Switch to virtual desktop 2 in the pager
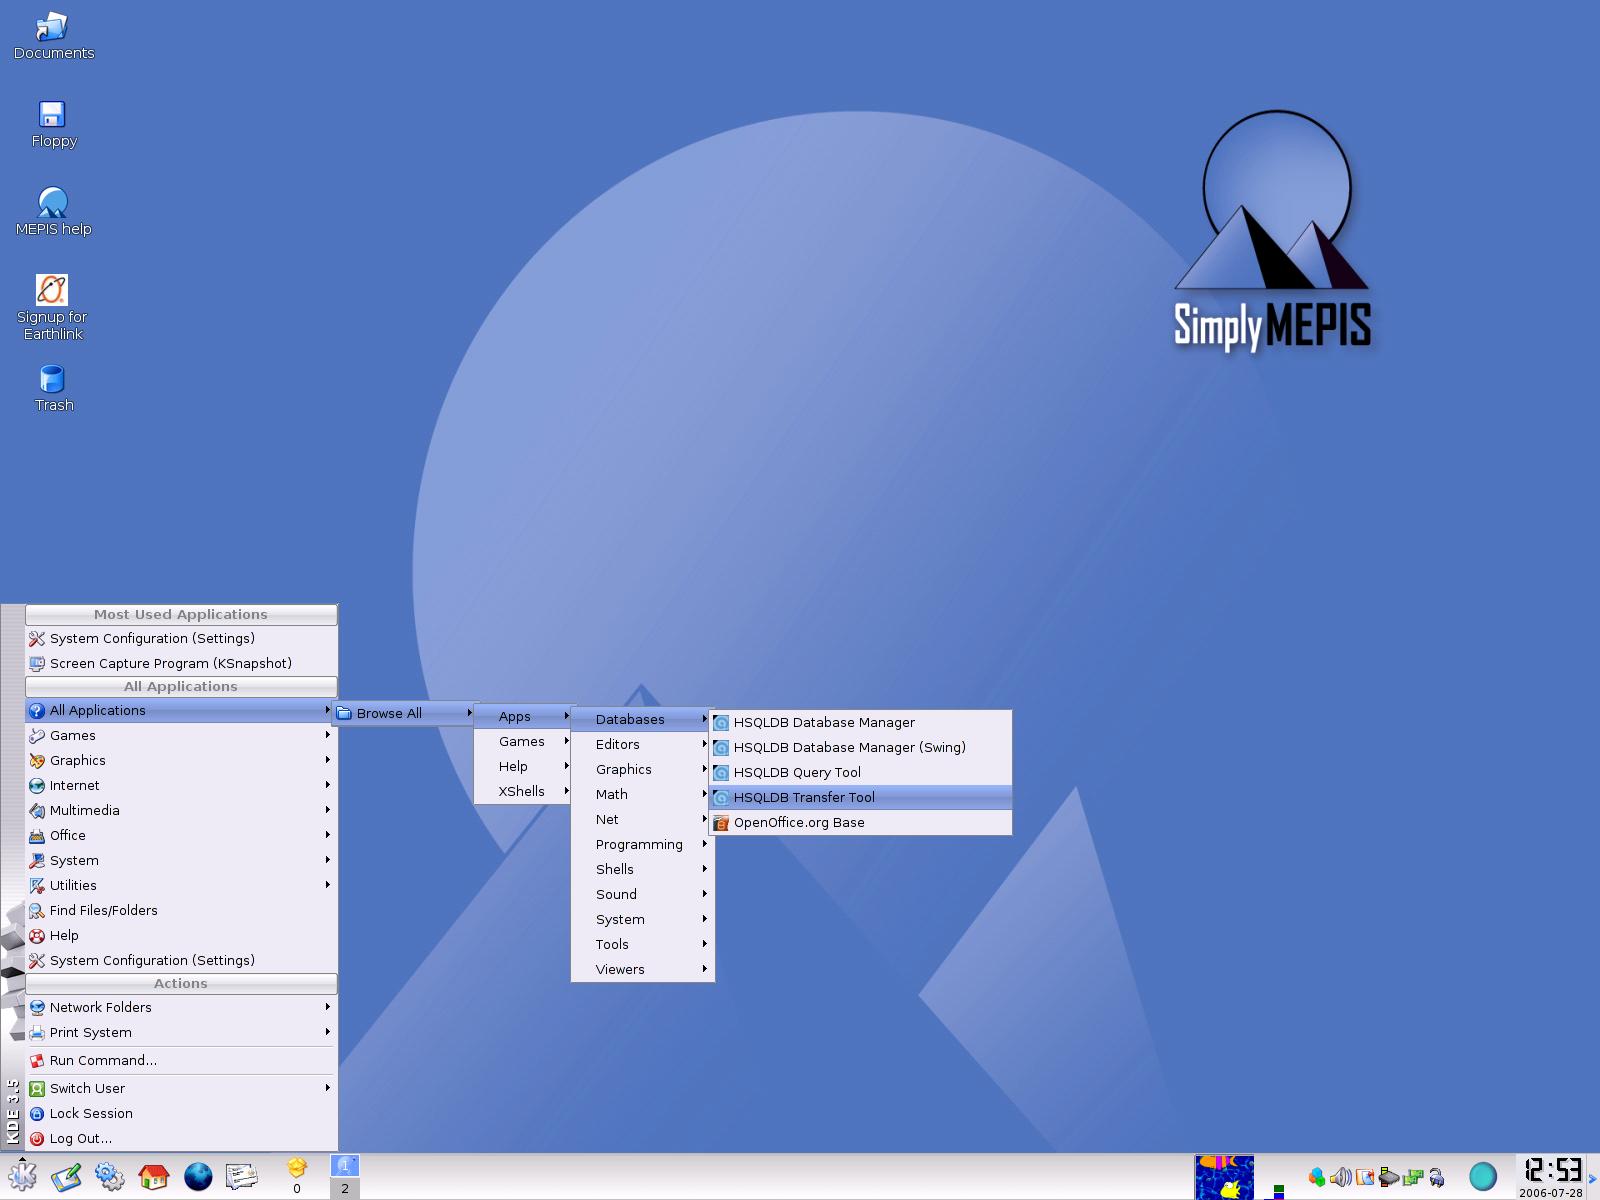 tap(344, 1188)
